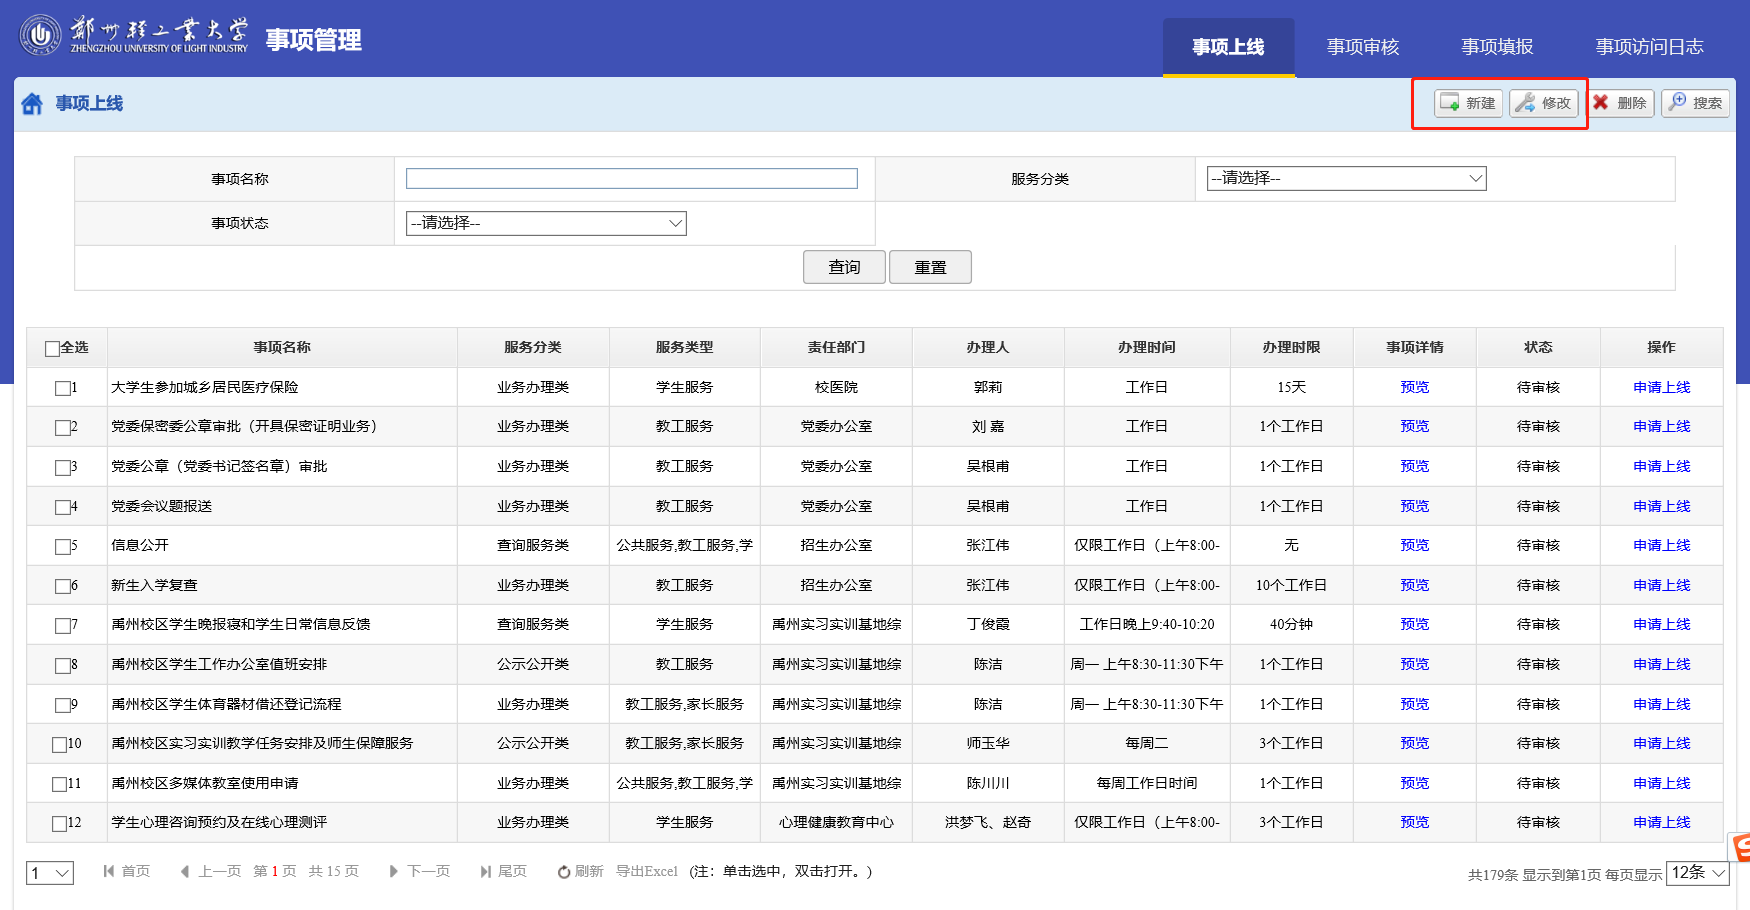
Task: Select checkbox for row 6 新生入学复查
Action: tap(62, 586)
